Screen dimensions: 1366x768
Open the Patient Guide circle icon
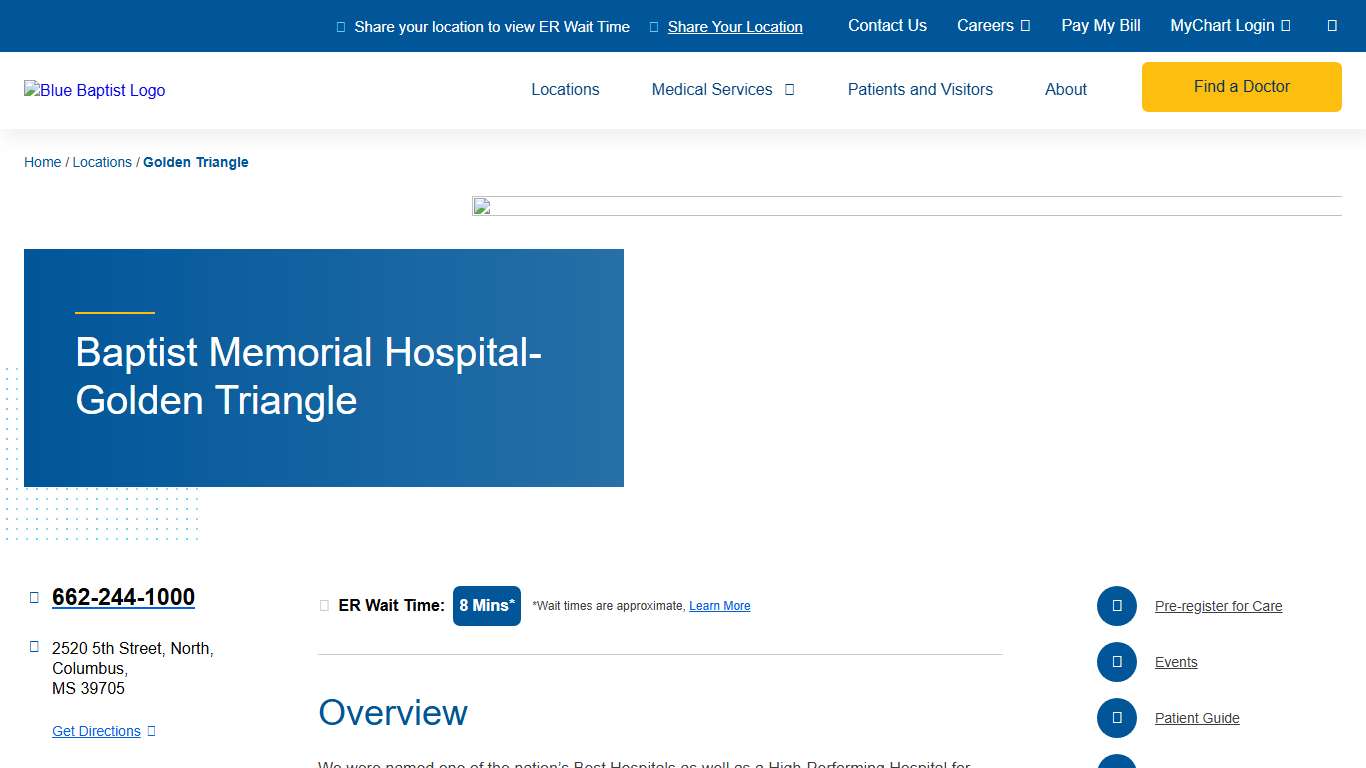(x=1117, y=718)
